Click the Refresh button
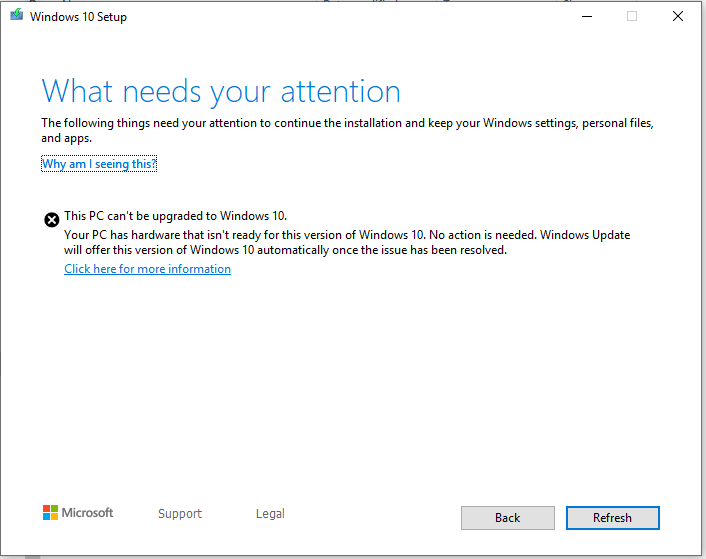The image size is (706, 559). click(x=612, y=518)
